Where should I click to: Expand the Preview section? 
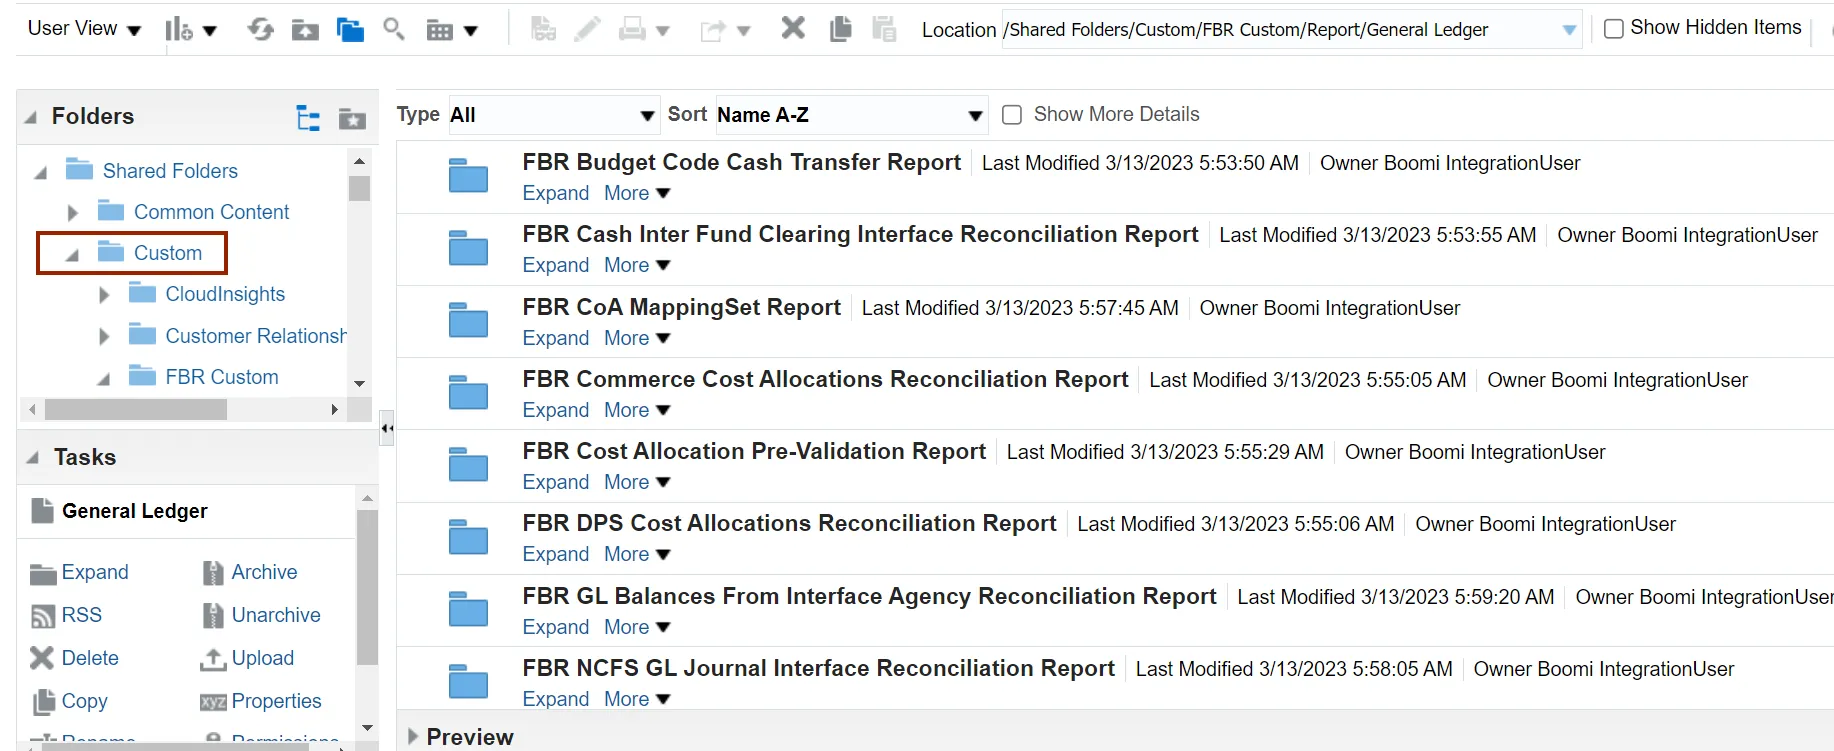click(x=413, y=737)
